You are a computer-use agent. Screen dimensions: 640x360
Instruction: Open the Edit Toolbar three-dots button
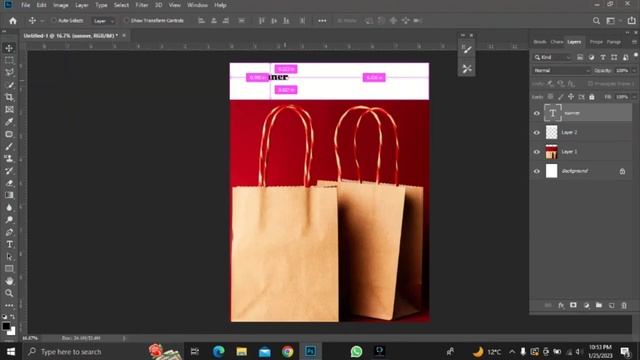coord(9,305)
